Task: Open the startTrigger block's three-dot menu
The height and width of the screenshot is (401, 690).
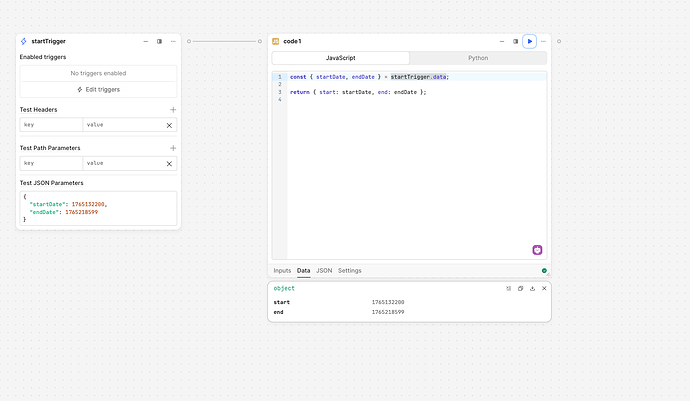Action: coord(173,41)
